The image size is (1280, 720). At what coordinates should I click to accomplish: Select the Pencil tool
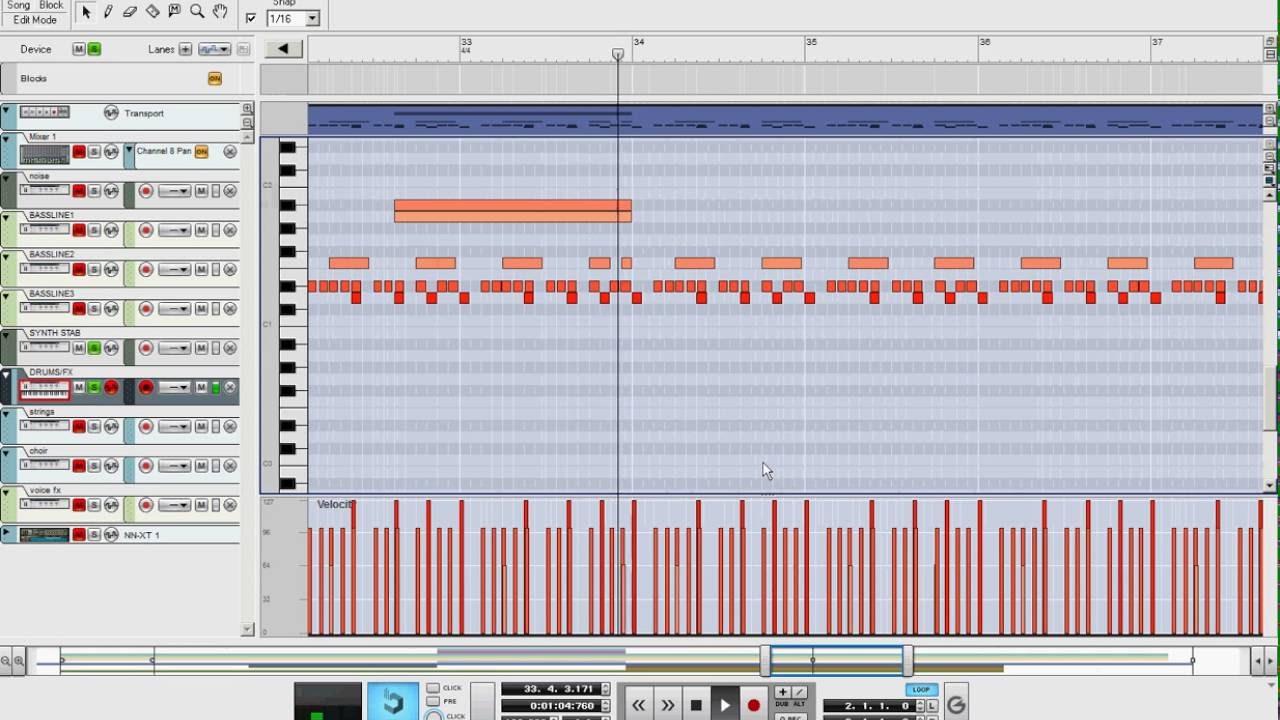(x=108, y=11)
